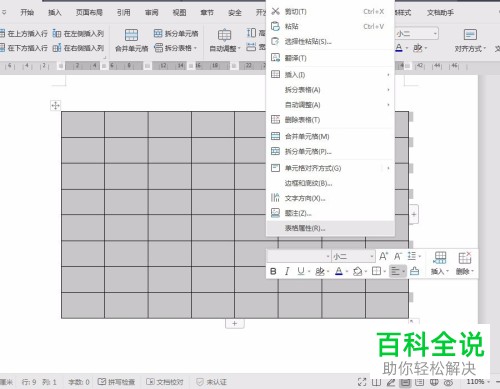Open the 文档助手 ribbon tab

pos(440,13)
